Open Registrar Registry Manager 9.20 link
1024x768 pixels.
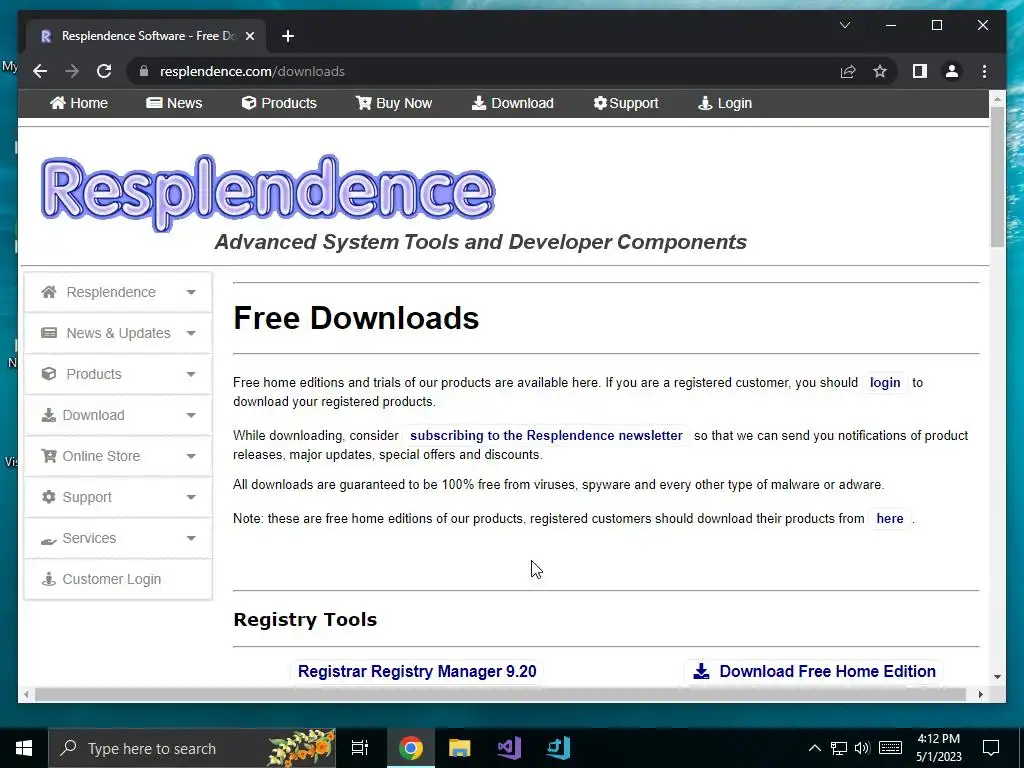(417, 671)
